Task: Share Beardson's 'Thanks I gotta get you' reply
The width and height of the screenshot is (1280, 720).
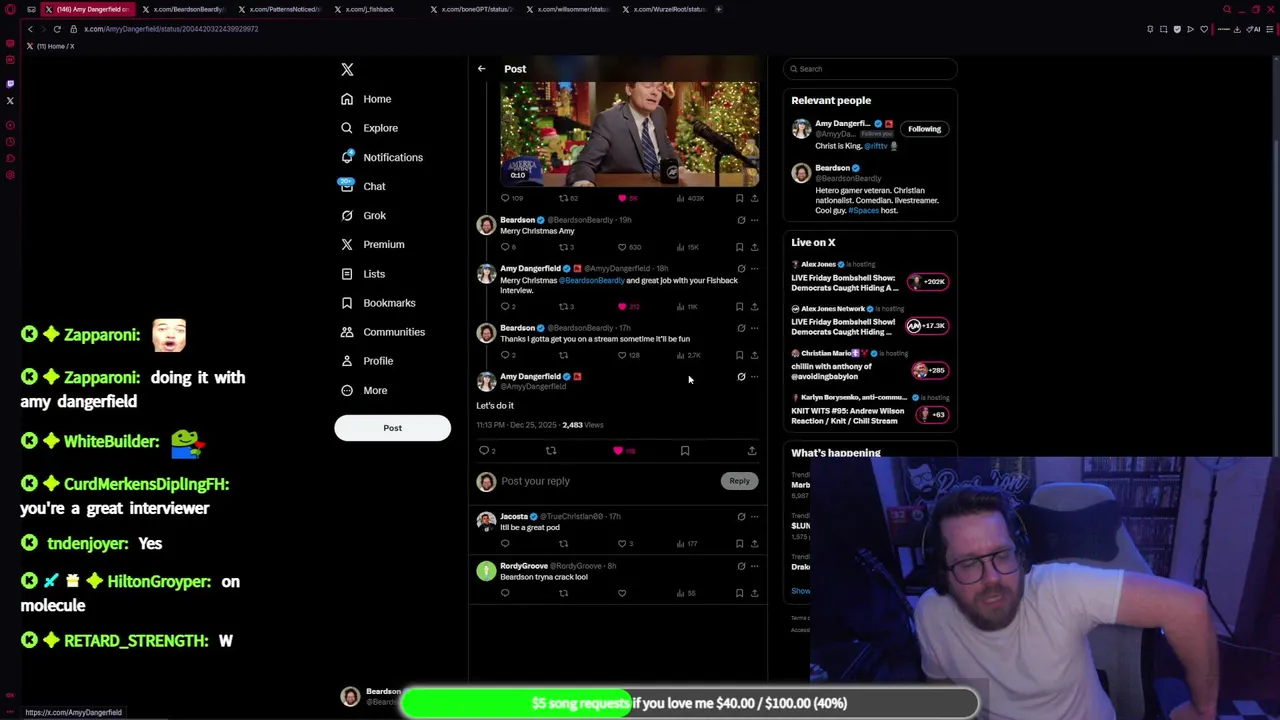Action: coord(754,355)
